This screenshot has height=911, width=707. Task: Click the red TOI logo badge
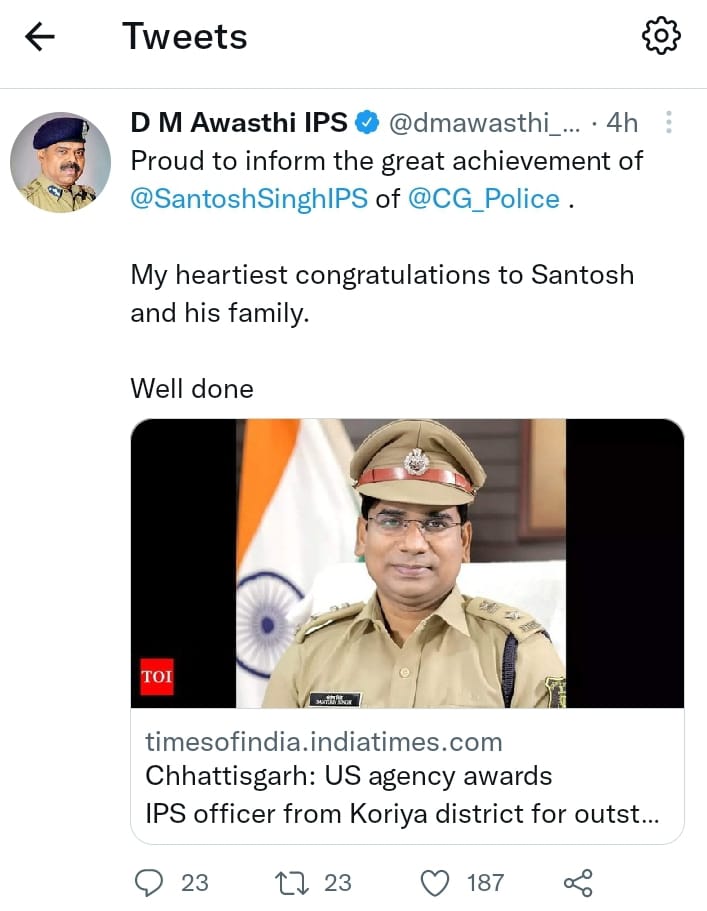click(157, 676)
